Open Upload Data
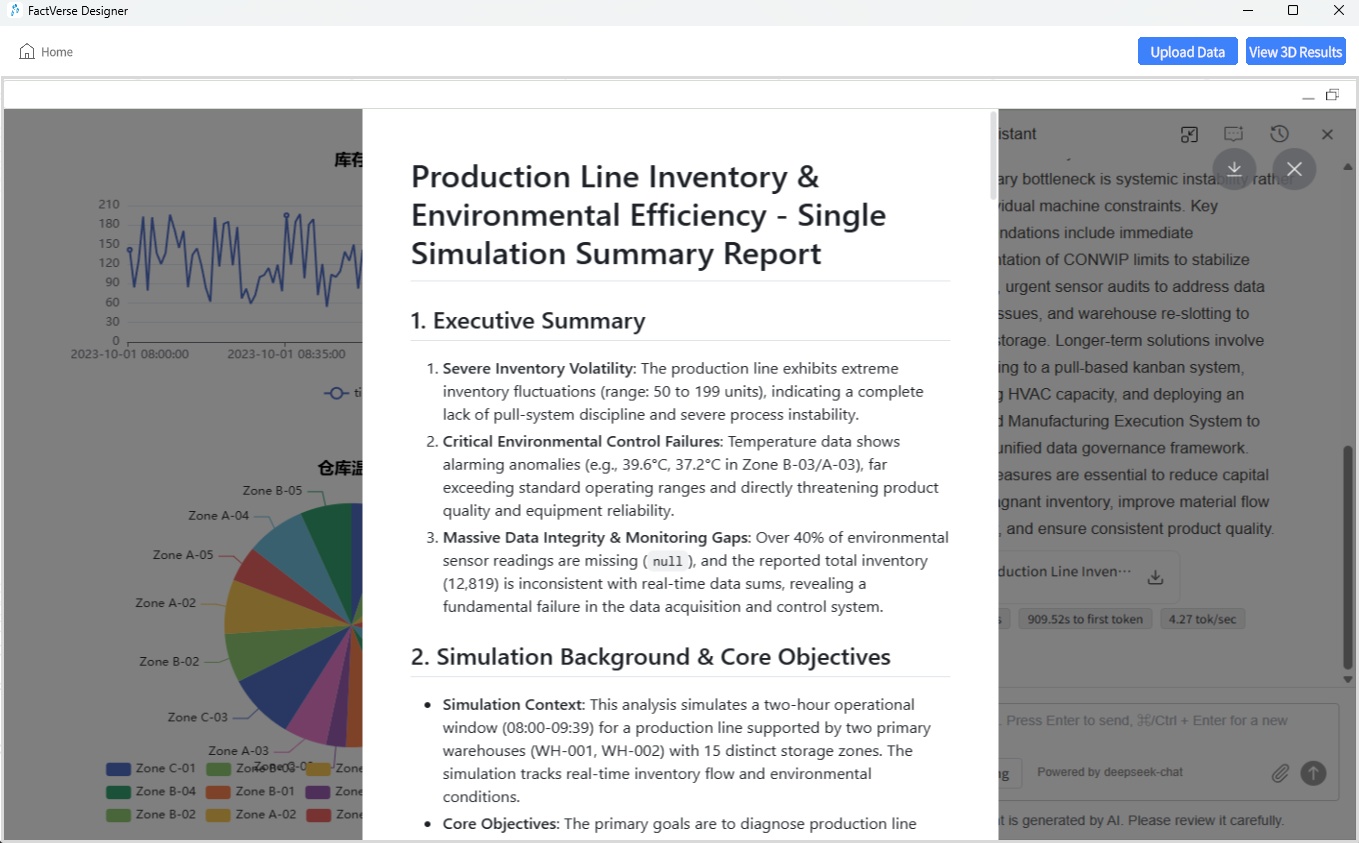Screen dimensions: 1359x843 click(1187, 51)
